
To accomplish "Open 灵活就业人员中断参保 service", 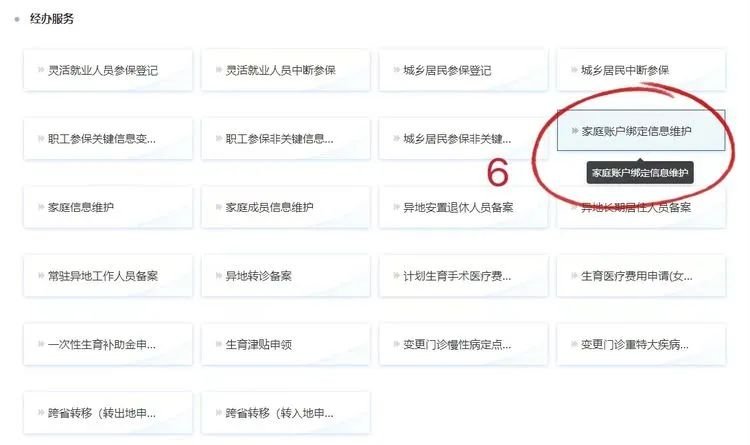I will pyautogui.click(x=286, y=70).
